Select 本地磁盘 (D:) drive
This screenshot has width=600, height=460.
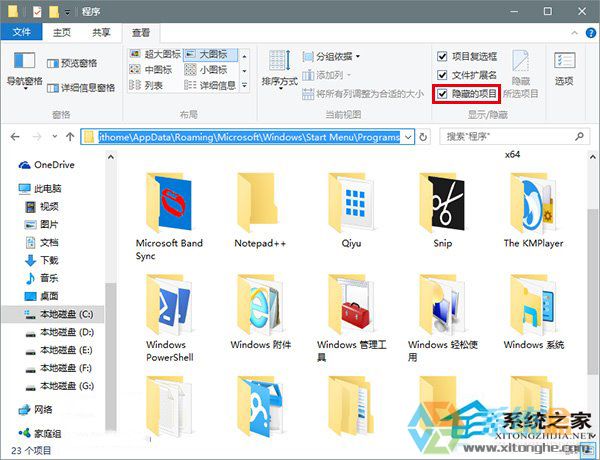pyautogui.click(x=60, y=332)
